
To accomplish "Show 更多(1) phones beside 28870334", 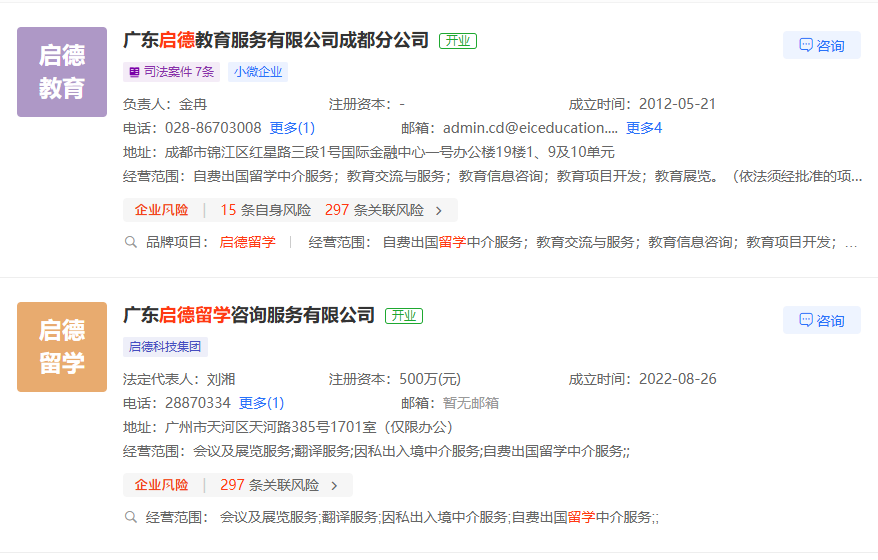I will click(261, 403).
